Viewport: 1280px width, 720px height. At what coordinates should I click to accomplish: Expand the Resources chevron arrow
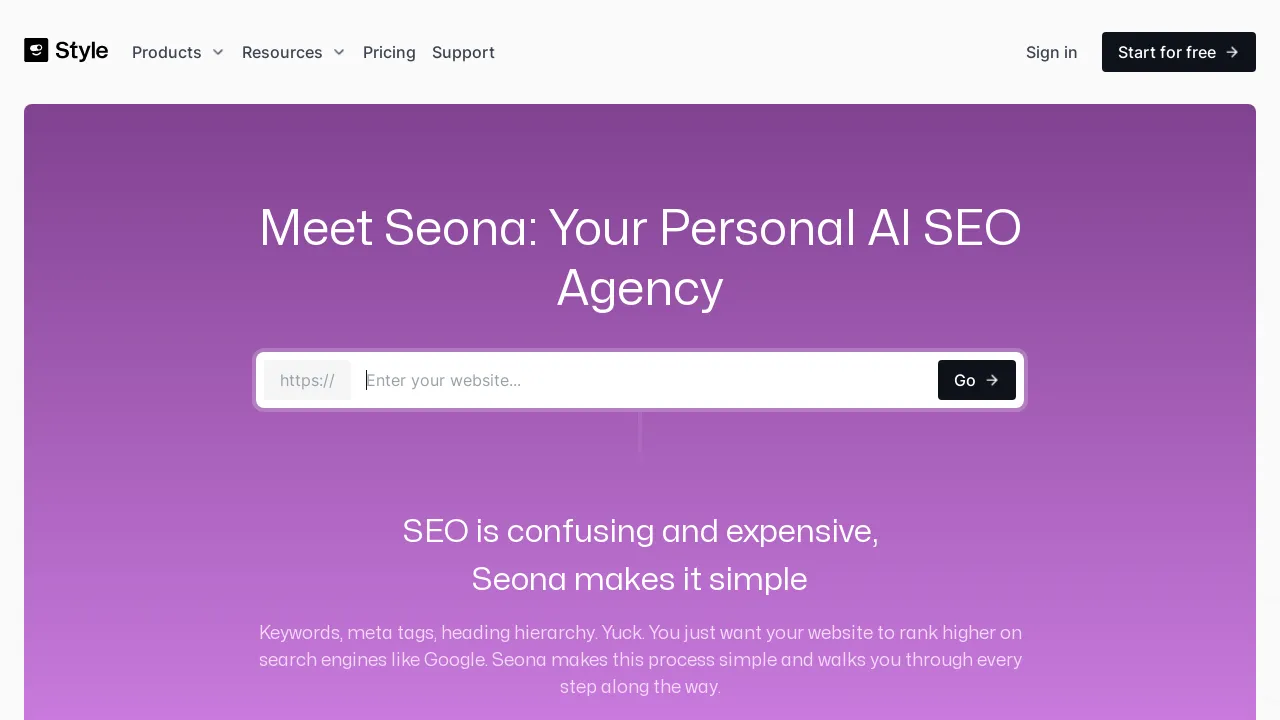coord(339,52)
